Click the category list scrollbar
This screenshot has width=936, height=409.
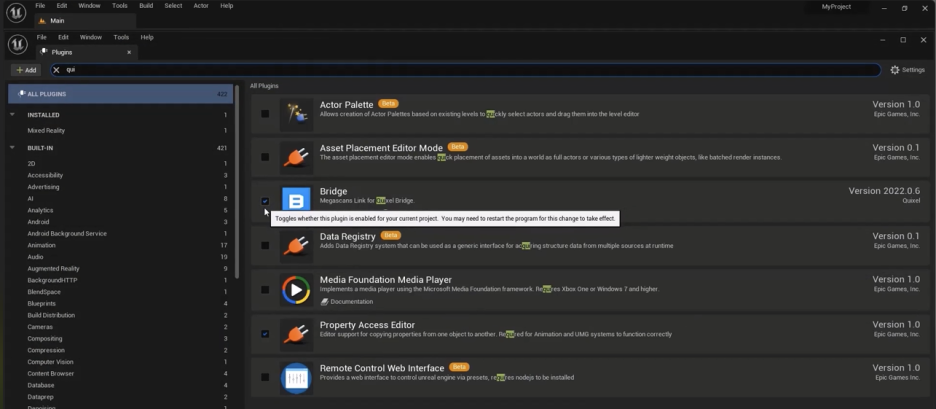point(237,182)
